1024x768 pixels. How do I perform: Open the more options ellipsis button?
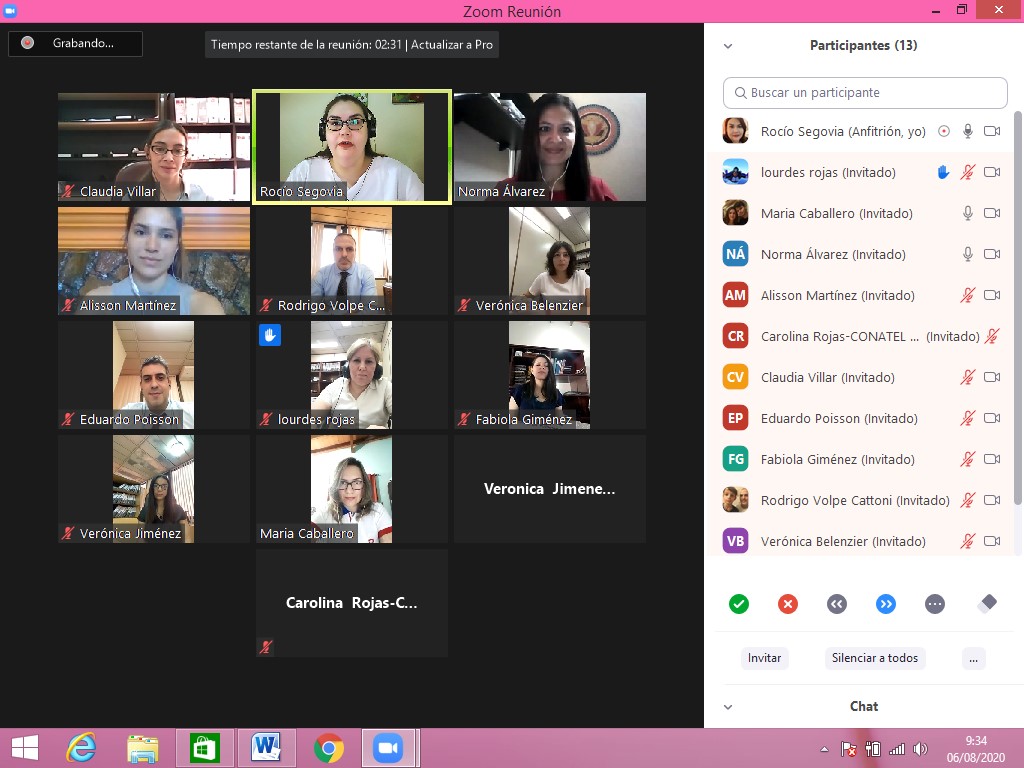pyautogui.click(x=973, y=658)
